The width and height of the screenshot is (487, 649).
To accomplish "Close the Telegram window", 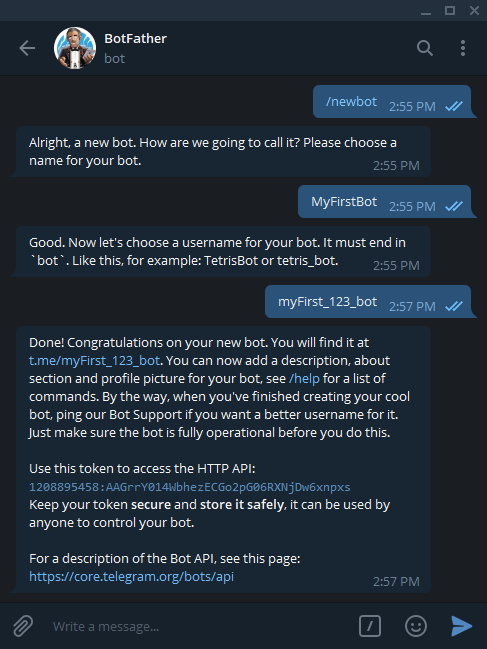I will click(474, 10).
